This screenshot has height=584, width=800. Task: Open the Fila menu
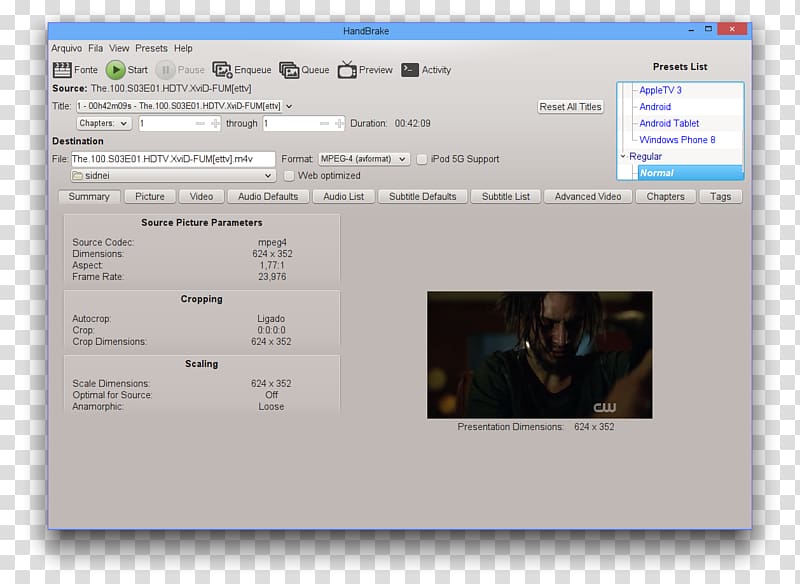pos(95,48)
